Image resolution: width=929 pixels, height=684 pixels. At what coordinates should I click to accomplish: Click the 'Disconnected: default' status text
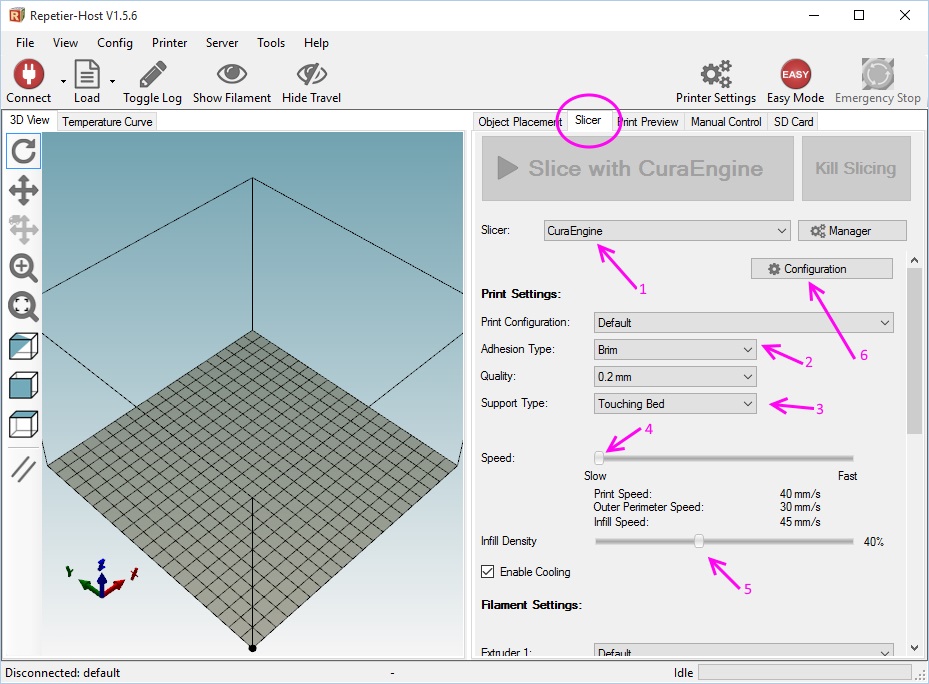[x=63, y=673]
